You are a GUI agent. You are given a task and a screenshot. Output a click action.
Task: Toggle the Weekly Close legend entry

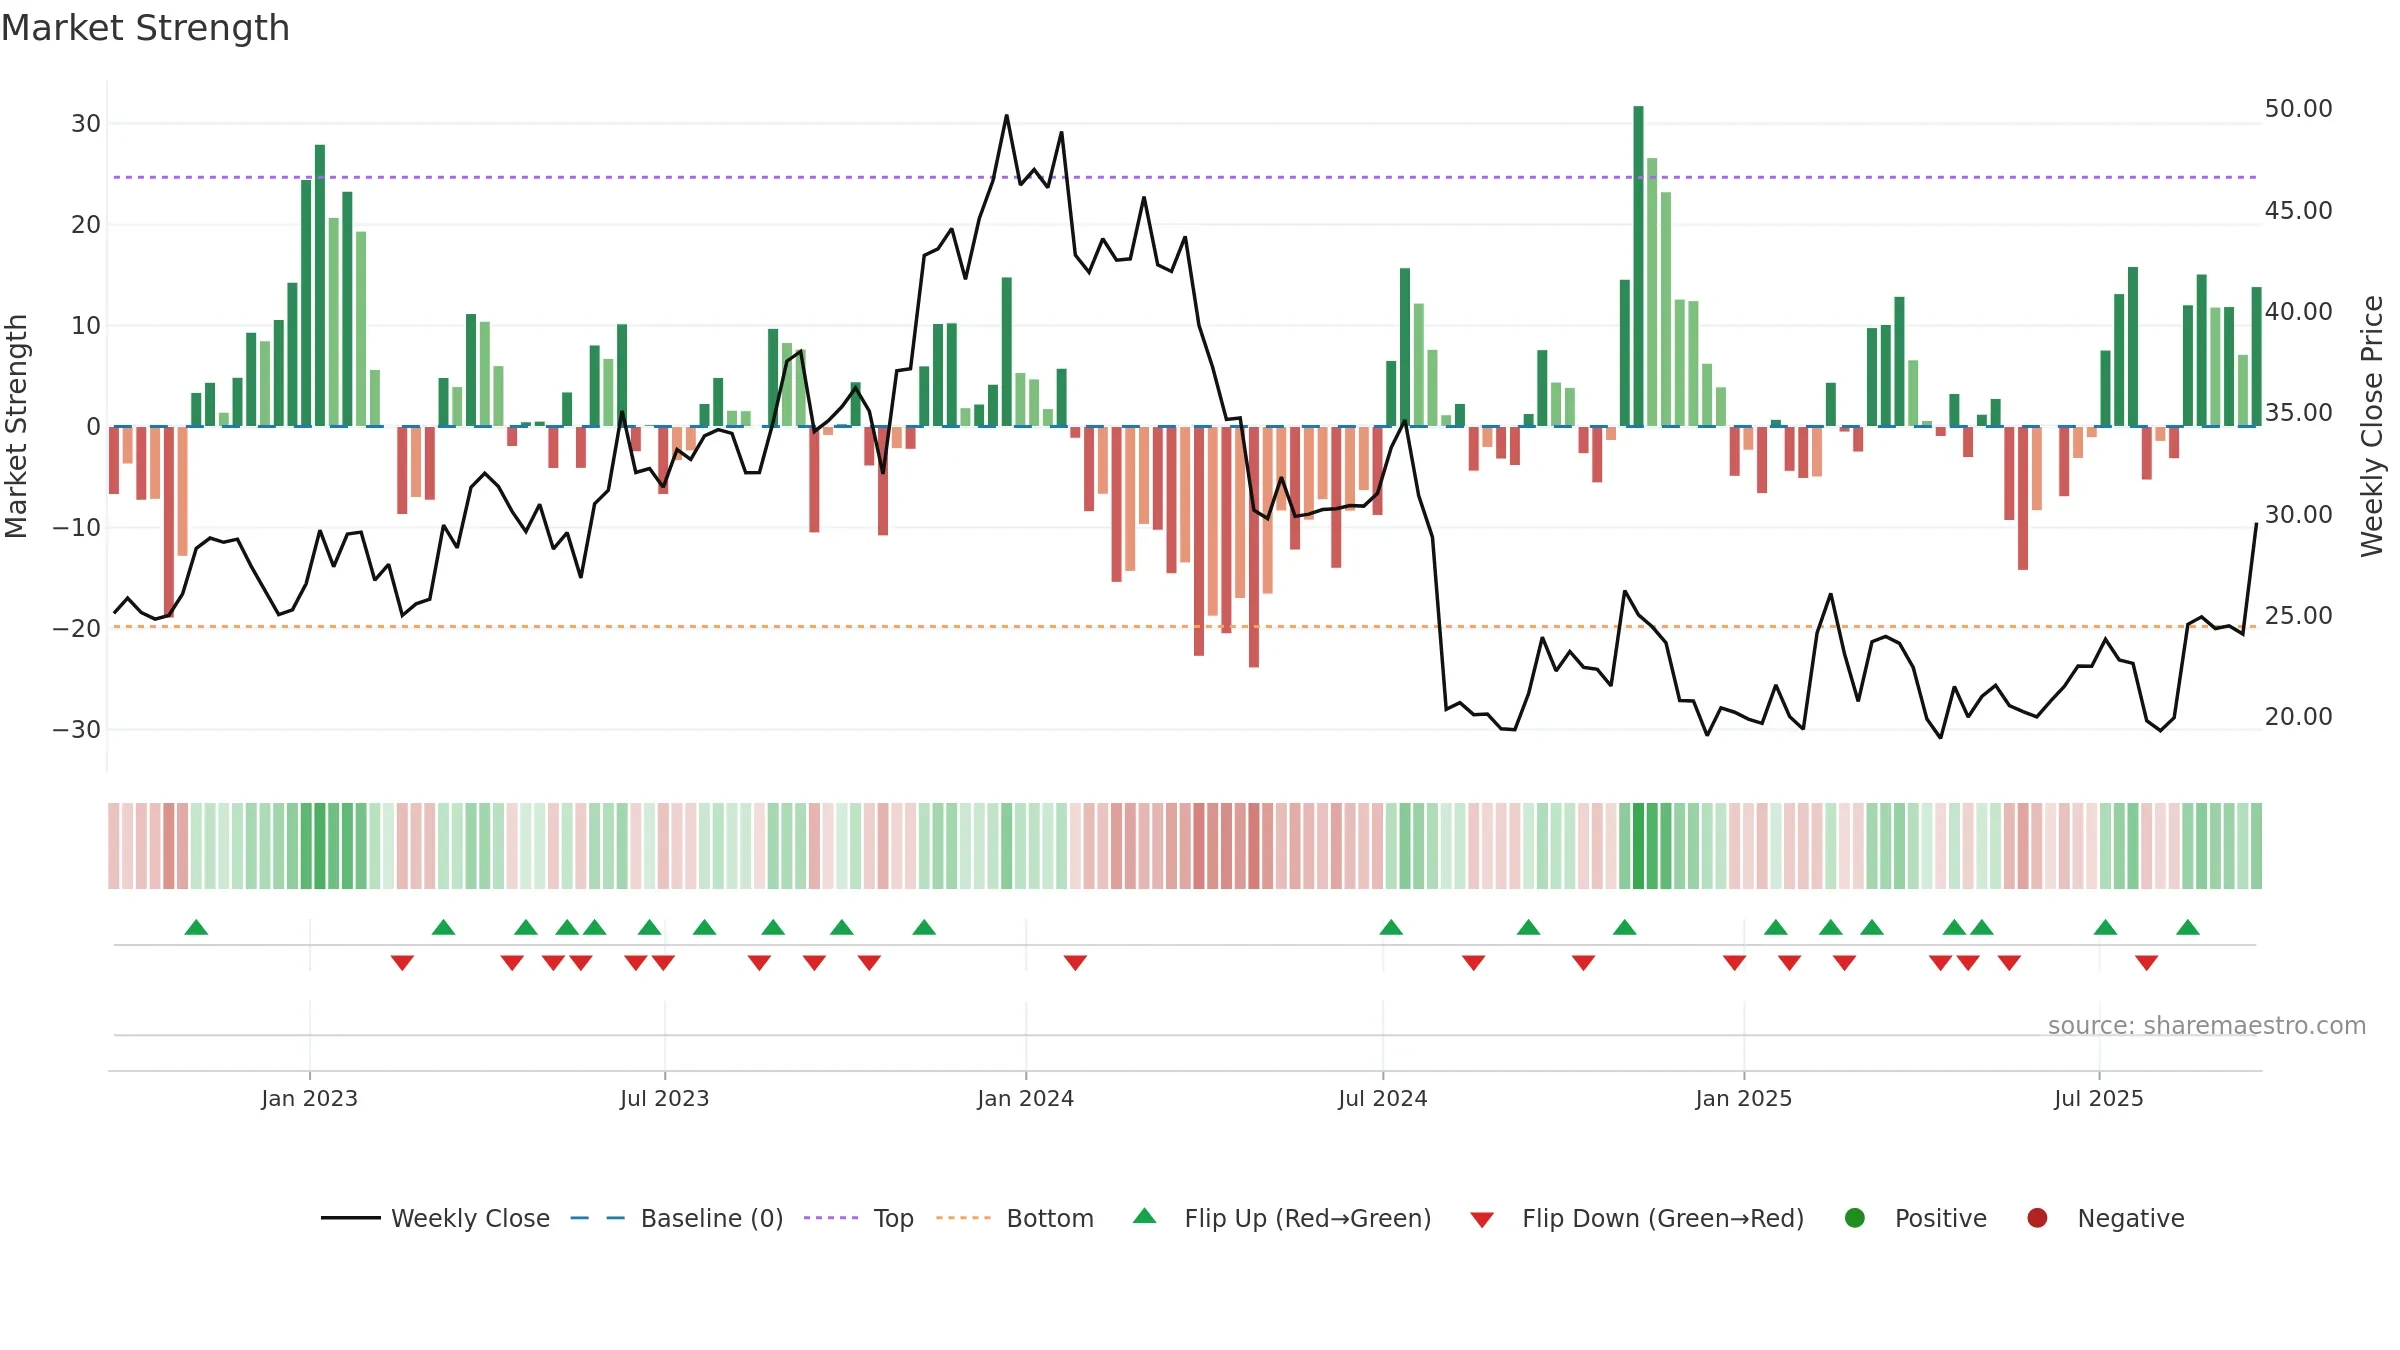coord(435,1218)
